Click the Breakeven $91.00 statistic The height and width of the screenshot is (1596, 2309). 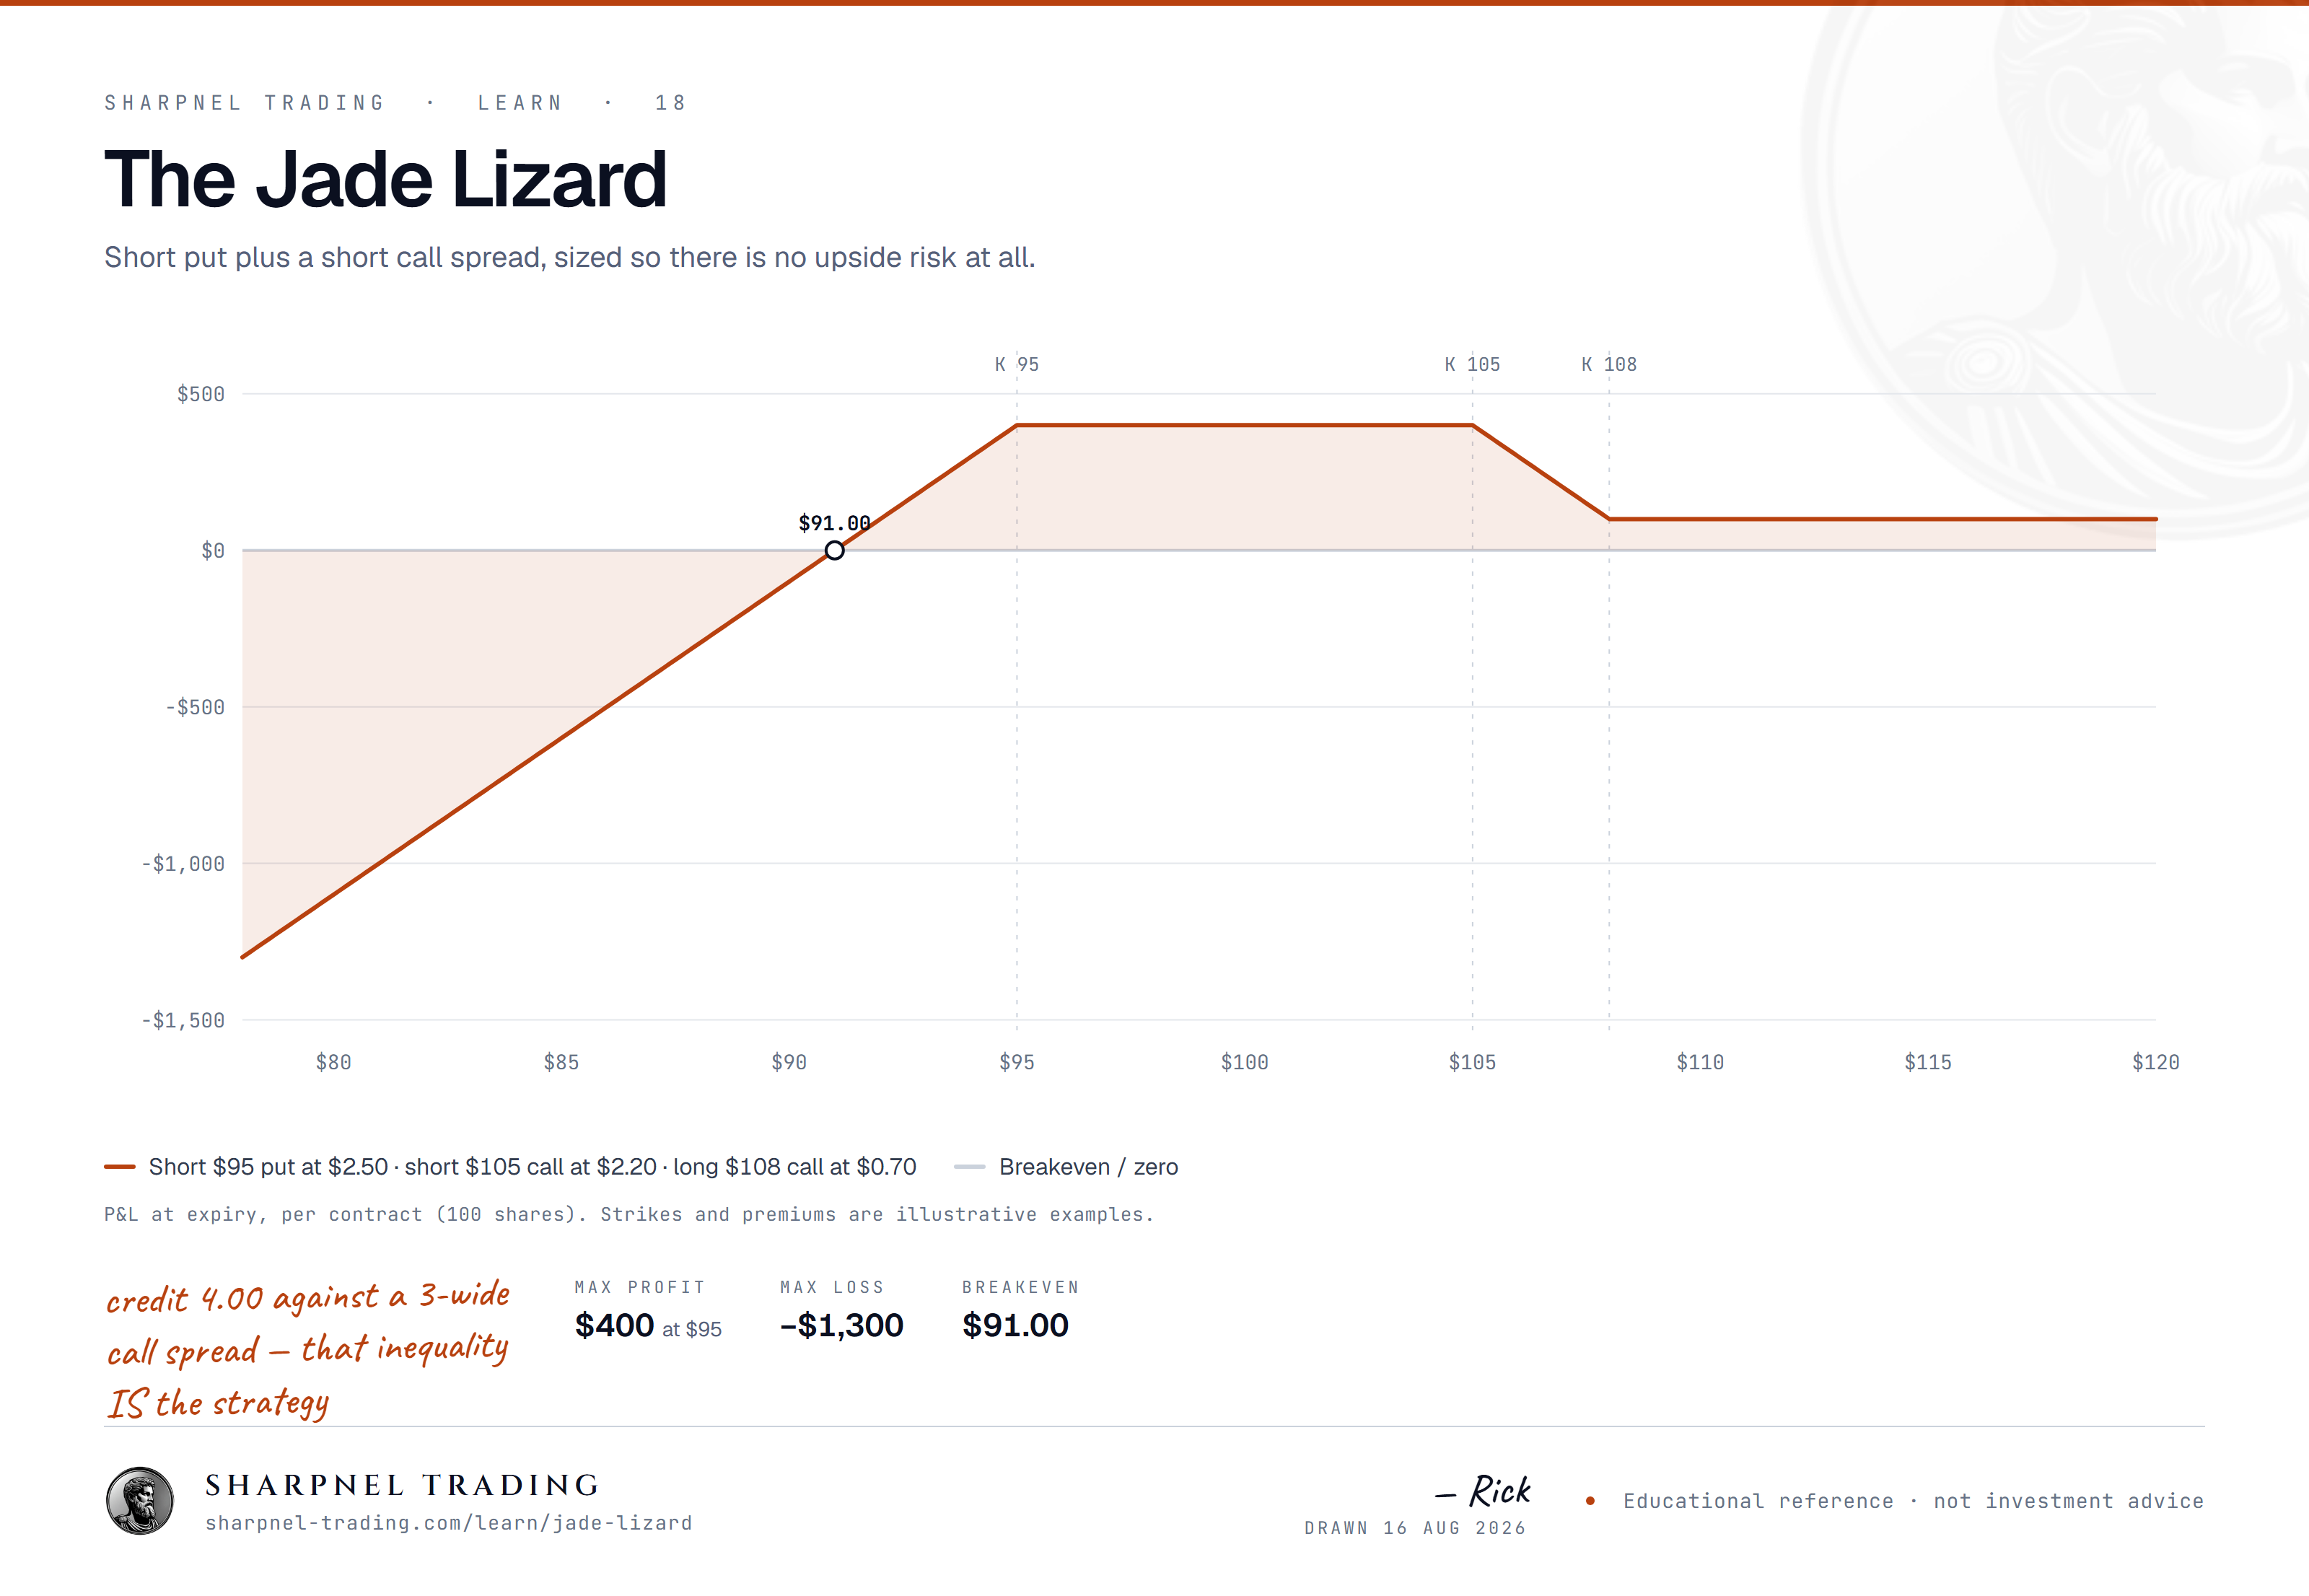tap(1015, 1326)
